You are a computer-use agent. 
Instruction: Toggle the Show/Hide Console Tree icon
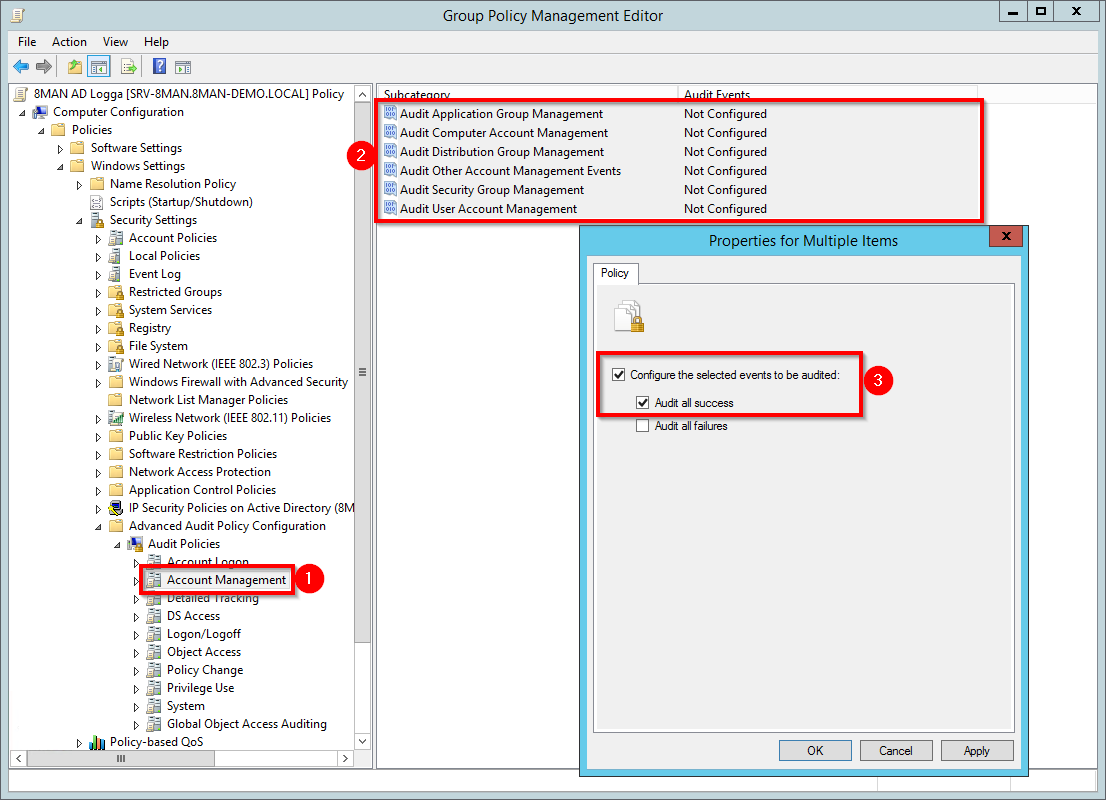coord(99,67)
